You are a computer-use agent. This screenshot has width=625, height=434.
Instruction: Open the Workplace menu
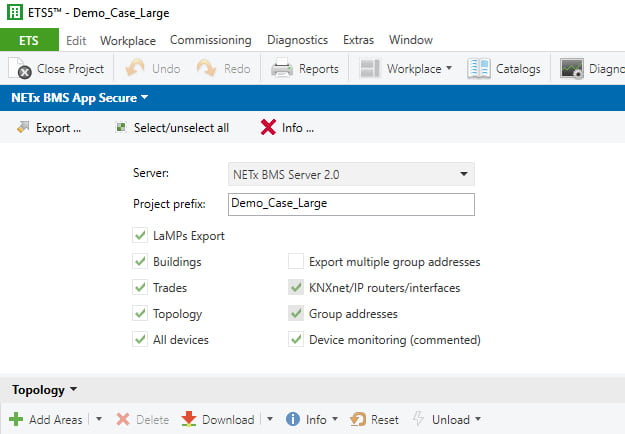coord(128,40)
